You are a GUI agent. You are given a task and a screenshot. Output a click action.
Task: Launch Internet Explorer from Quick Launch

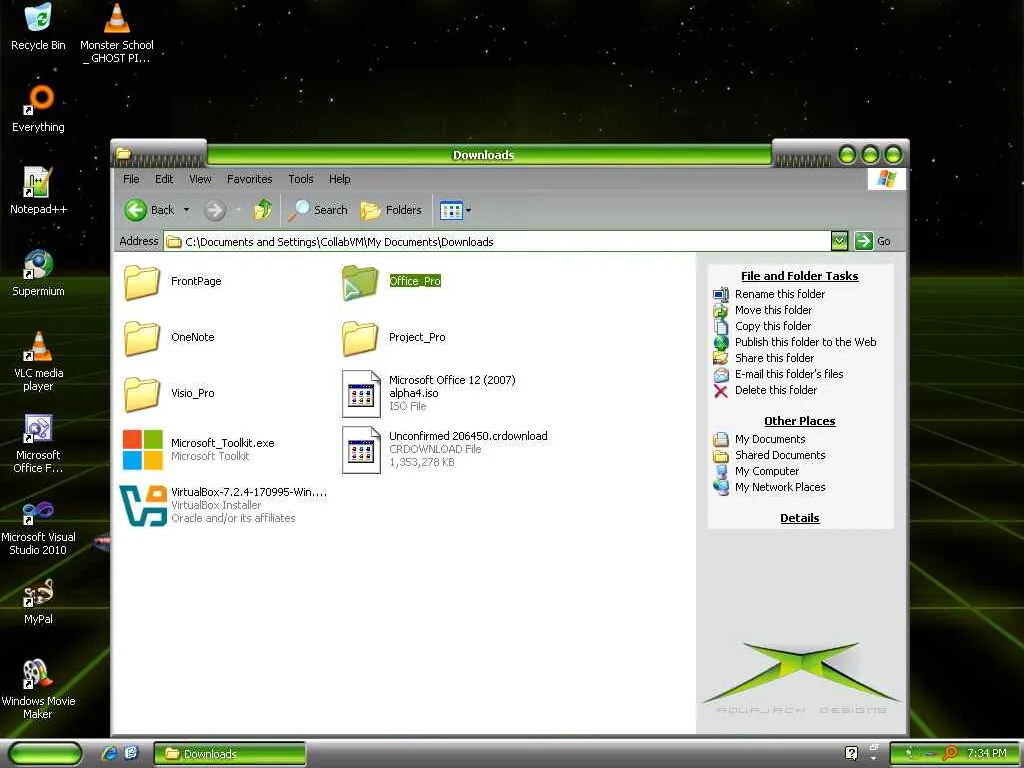(109, 754)
